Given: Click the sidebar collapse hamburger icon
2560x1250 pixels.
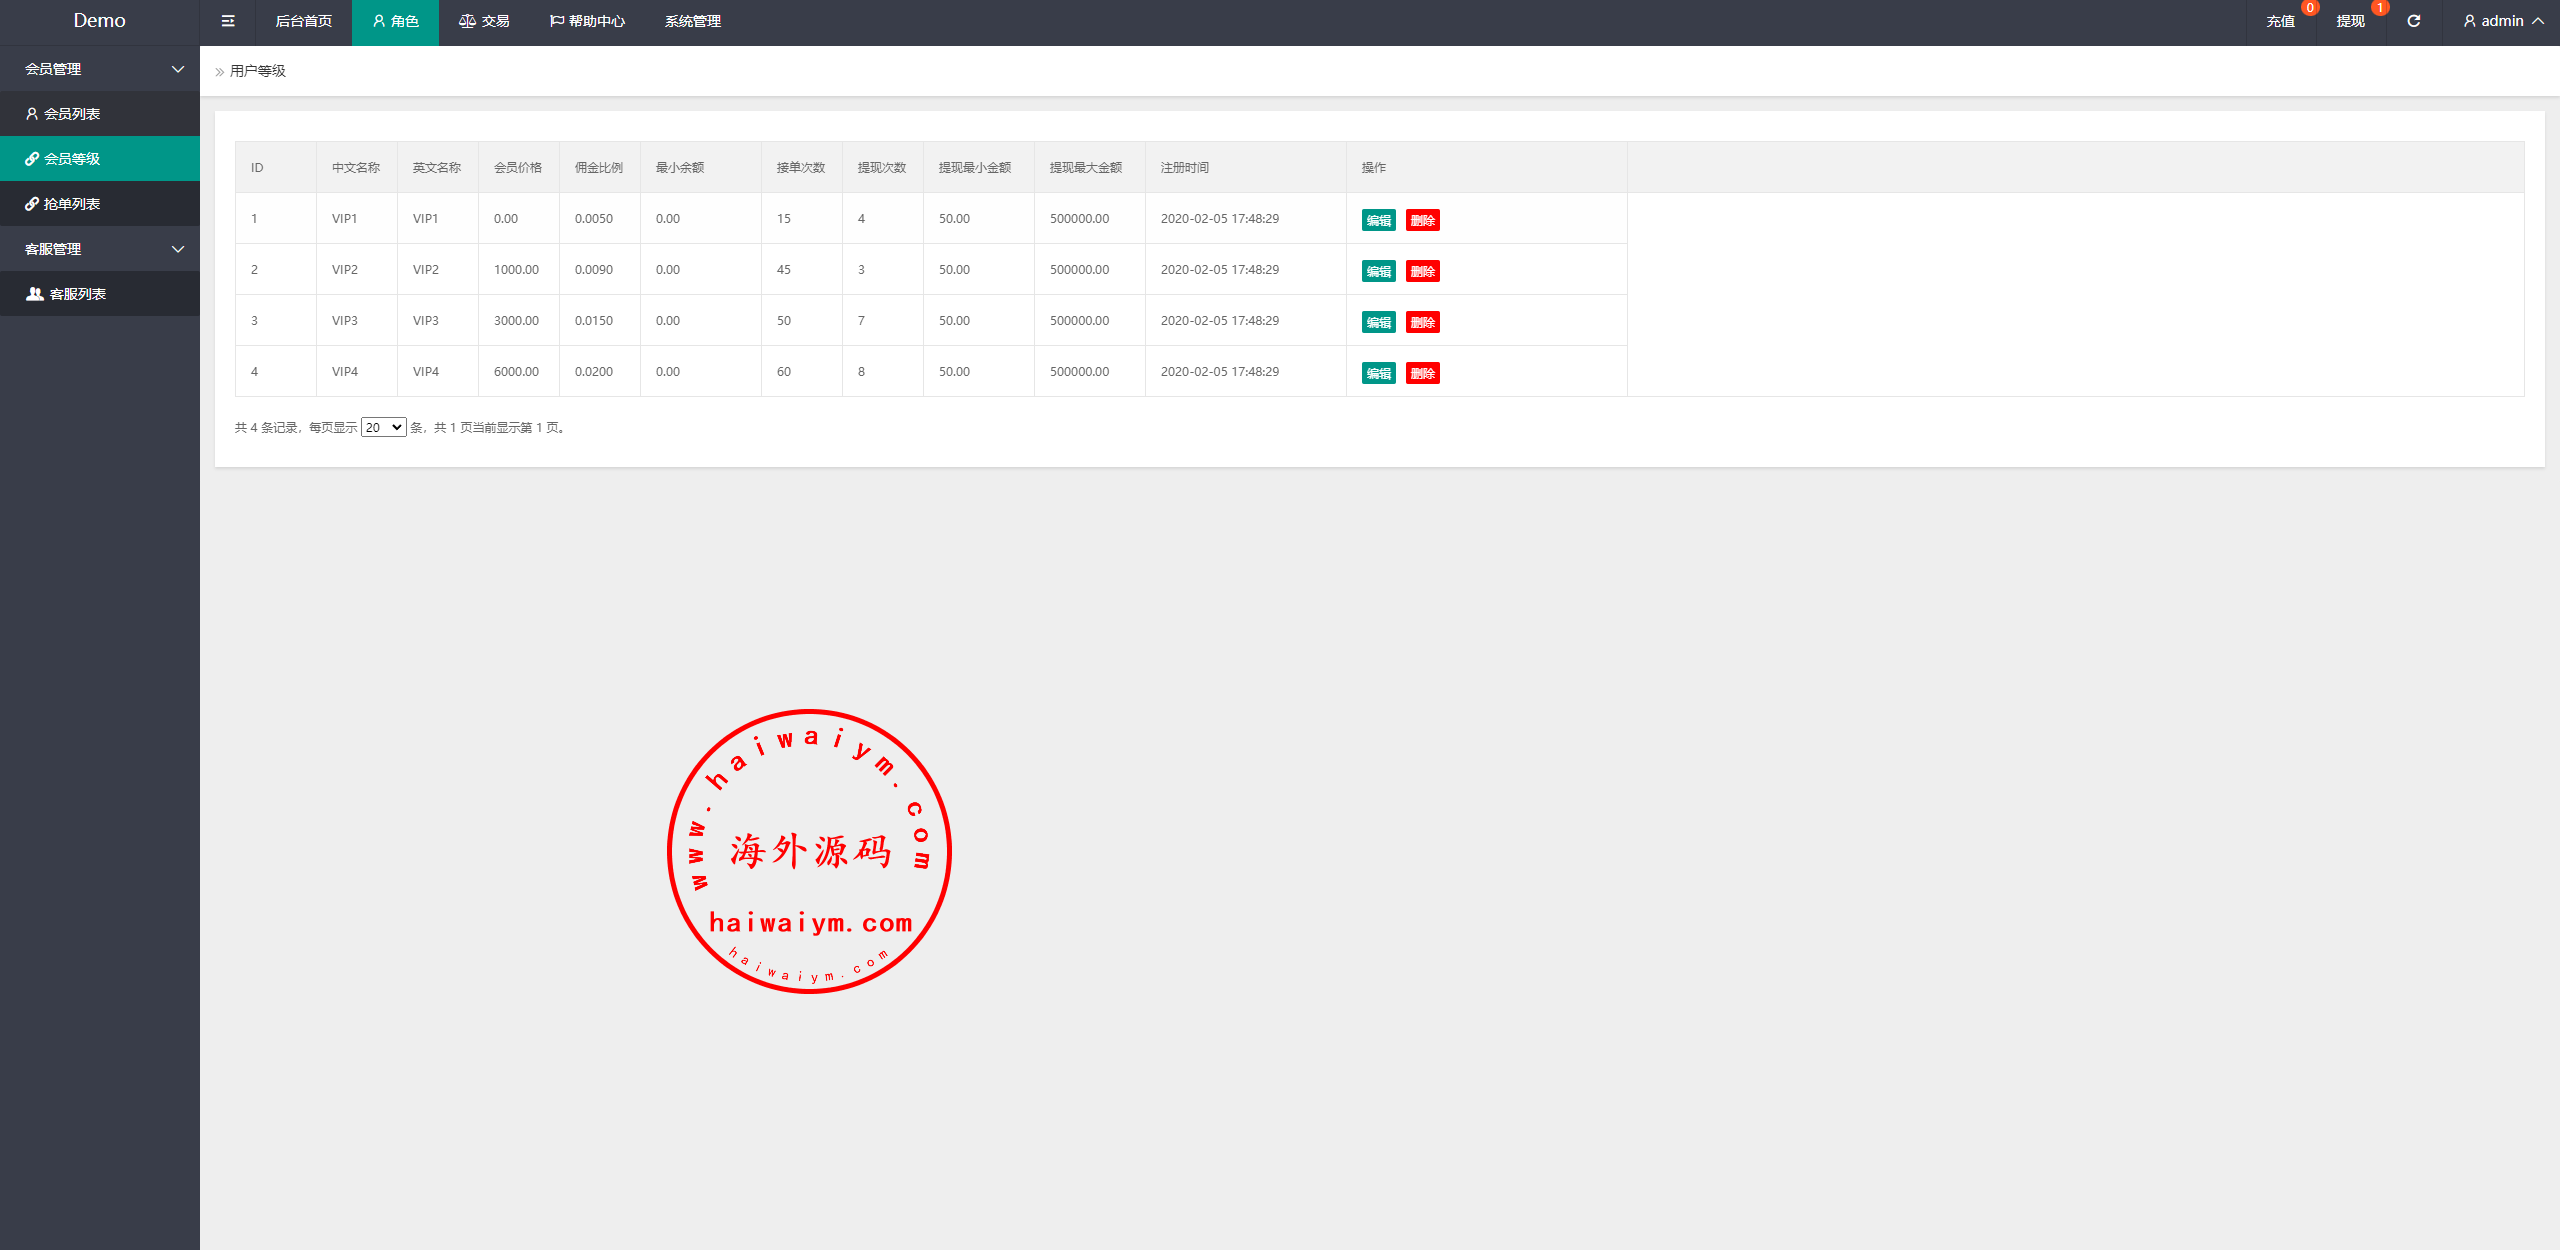Looking at the screenshot, I should click(228, 21).
